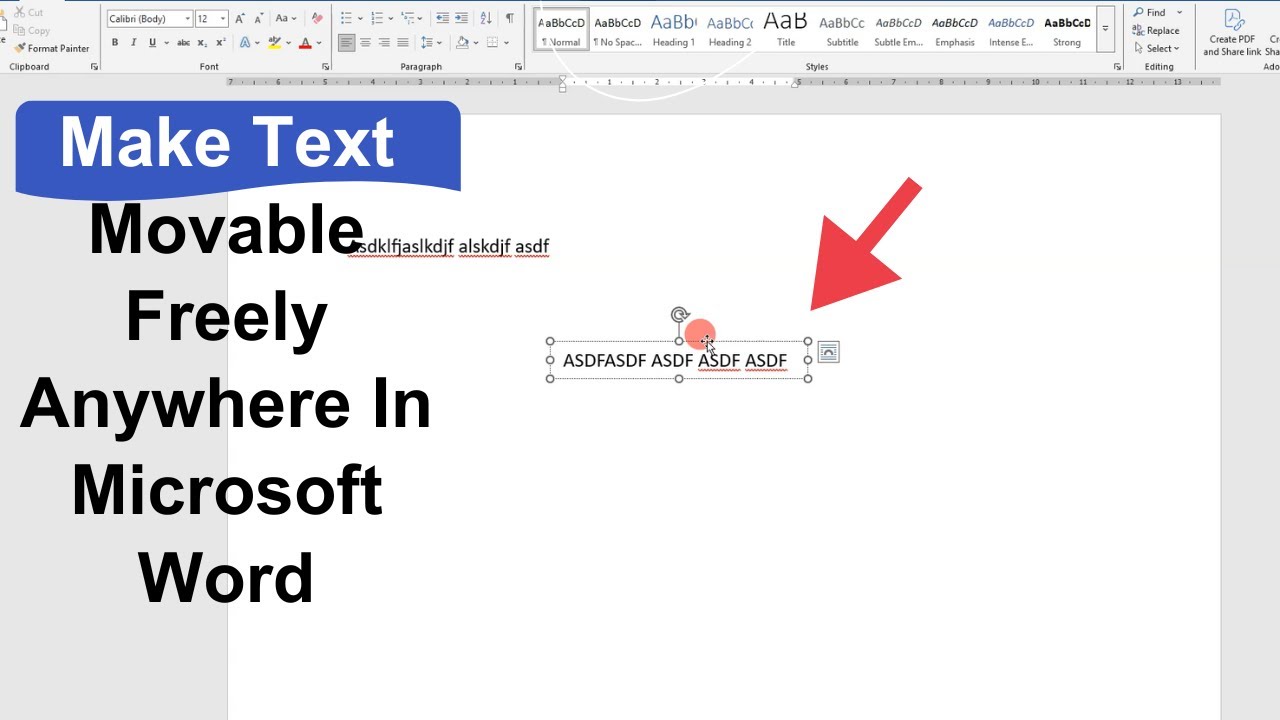This screenshot has width=1280, height=720.
Task: Sort the selected text
Action: 486,18
